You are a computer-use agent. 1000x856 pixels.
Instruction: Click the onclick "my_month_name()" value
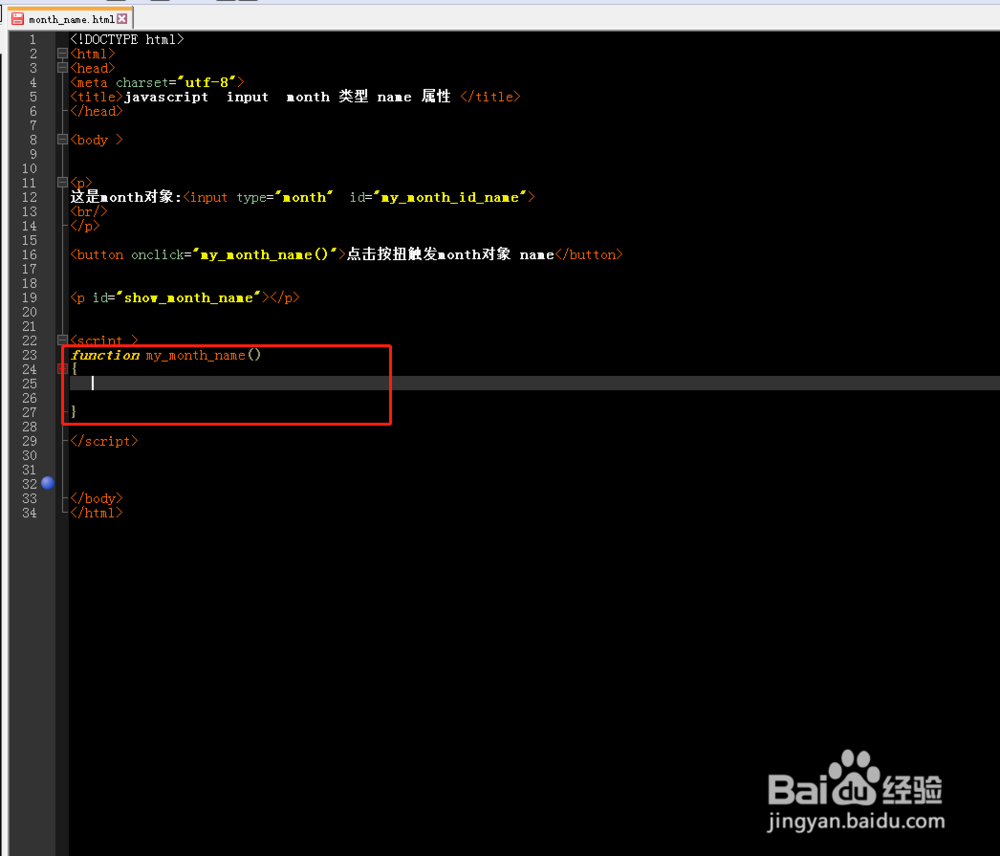click(x=264, y=255)
